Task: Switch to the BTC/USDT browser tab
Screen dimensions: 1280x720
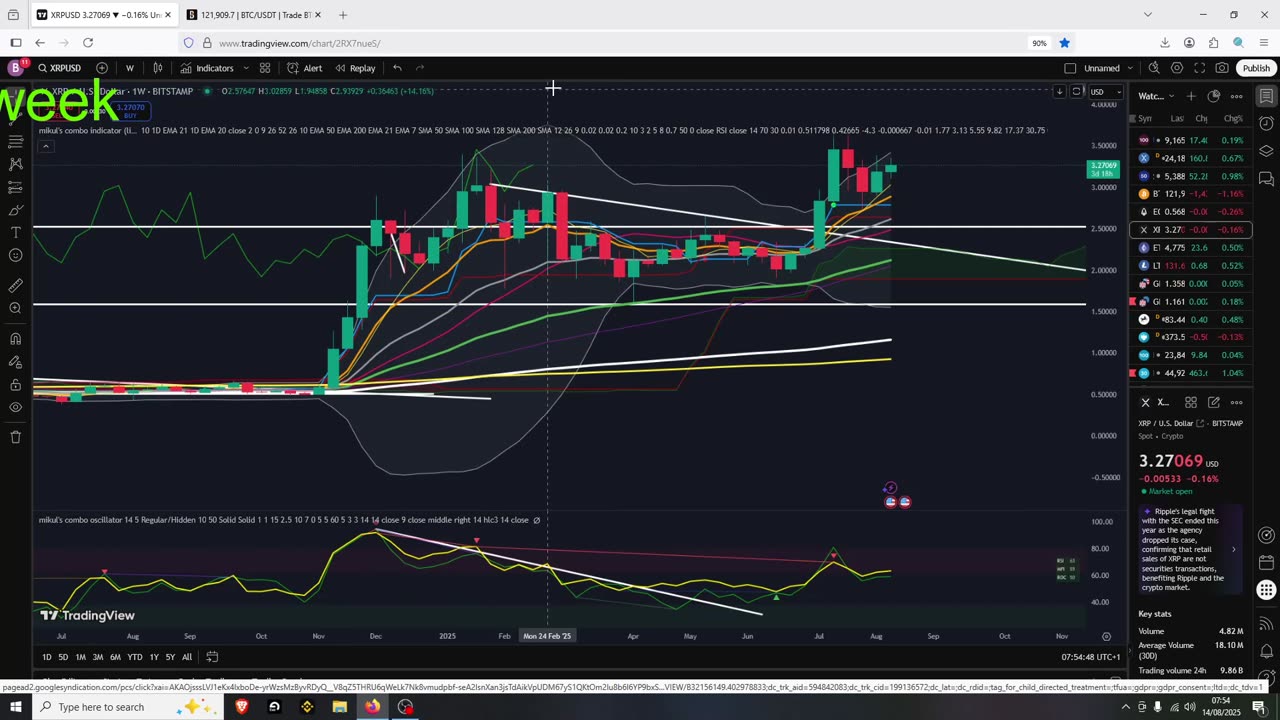Action: point(255,15)
